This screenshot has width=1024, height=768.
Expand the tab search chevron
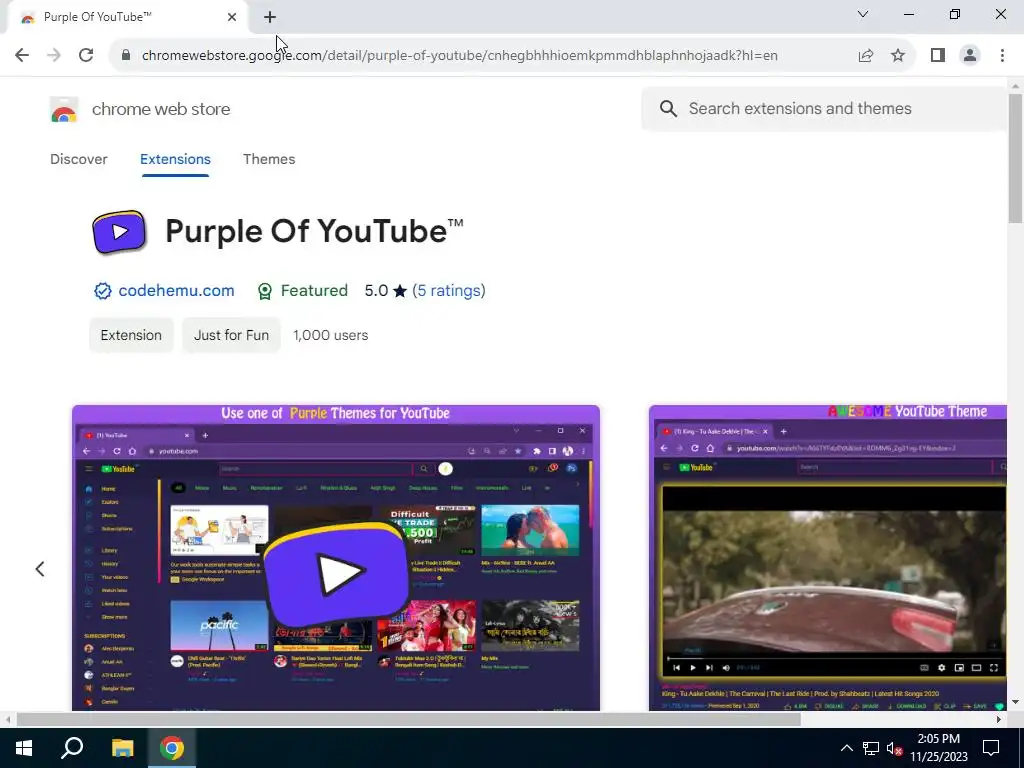click(863, 14)
